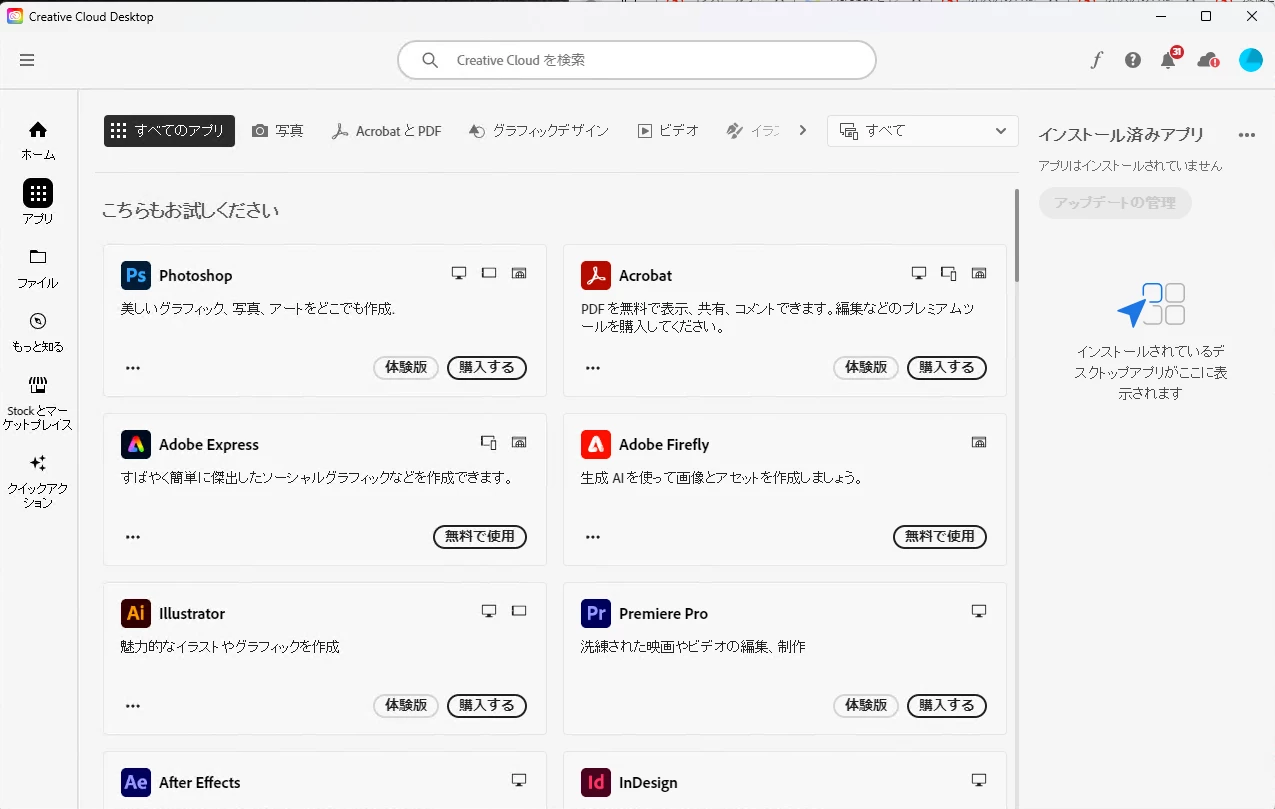Image resolution: width=1275 pixels, height=809 pixels.
Task: Click 無料で使用 for Adobe Express
Action: [480, 536]
